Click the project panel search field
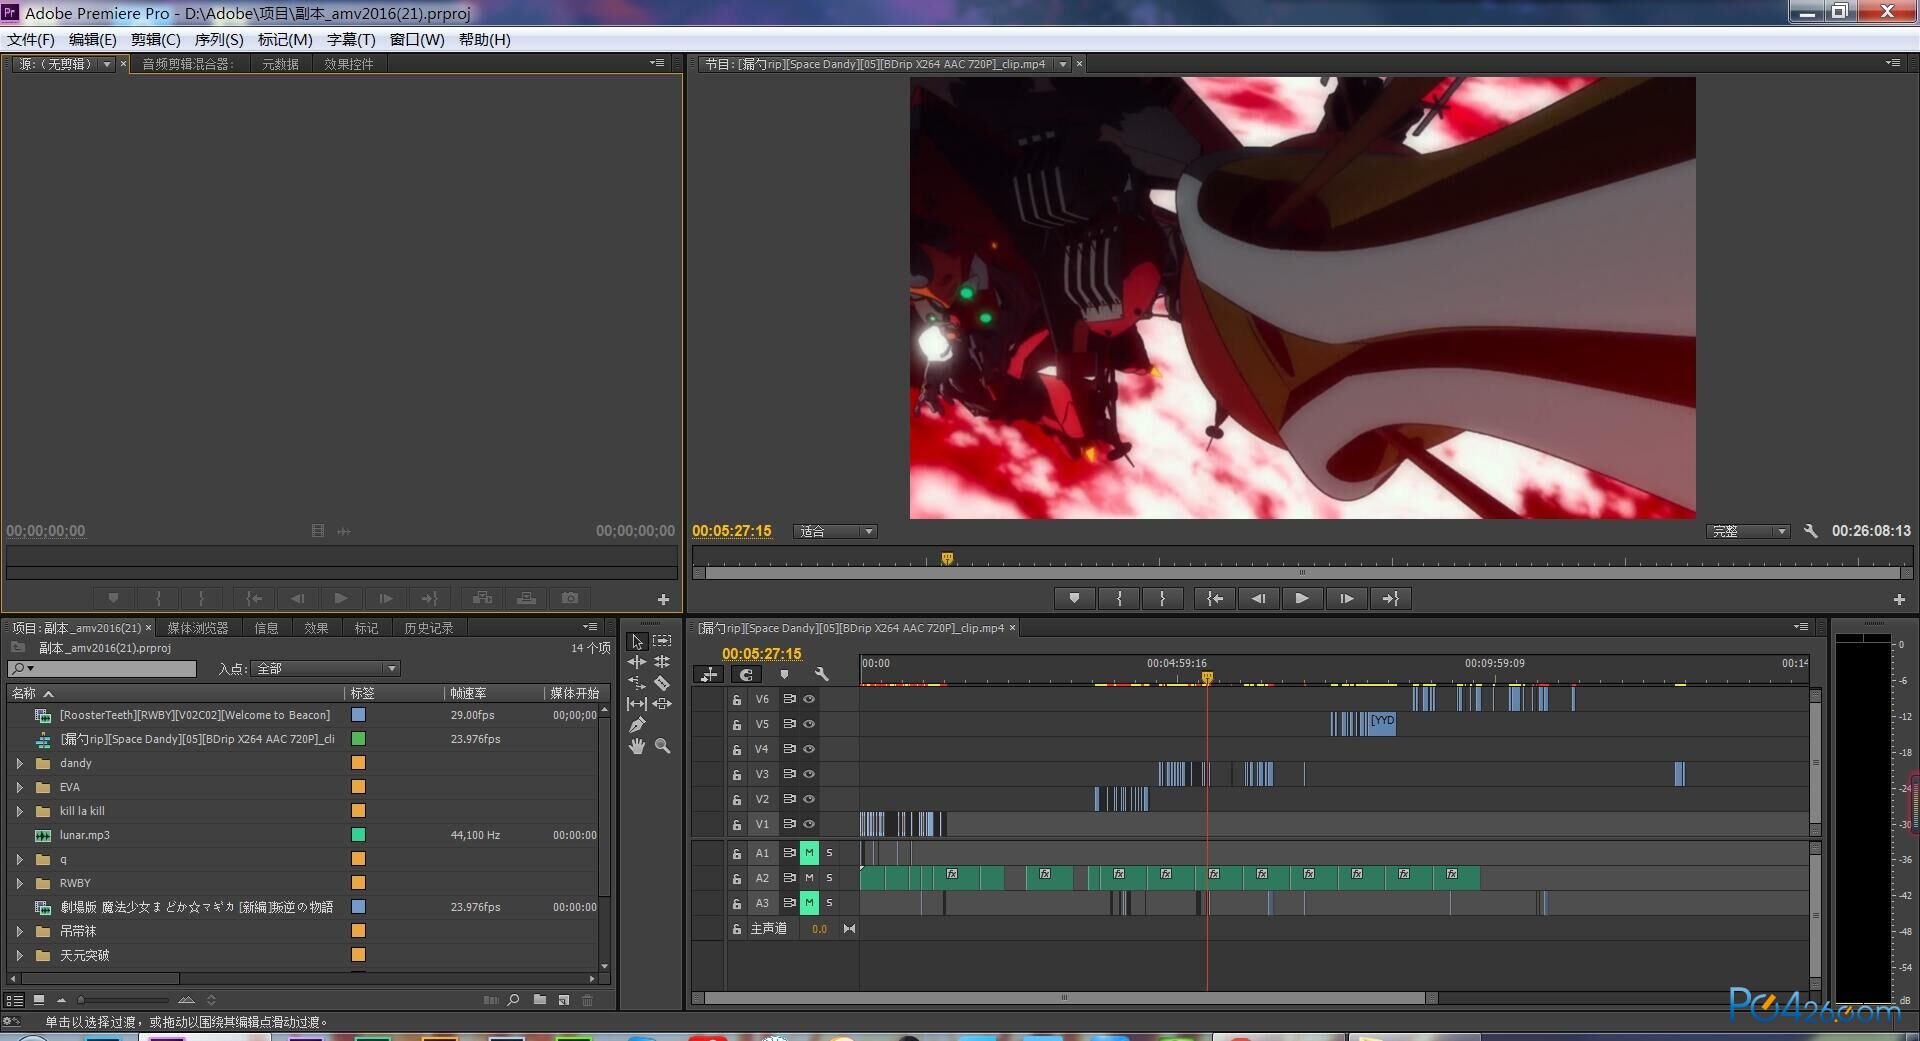 point(102,669)
